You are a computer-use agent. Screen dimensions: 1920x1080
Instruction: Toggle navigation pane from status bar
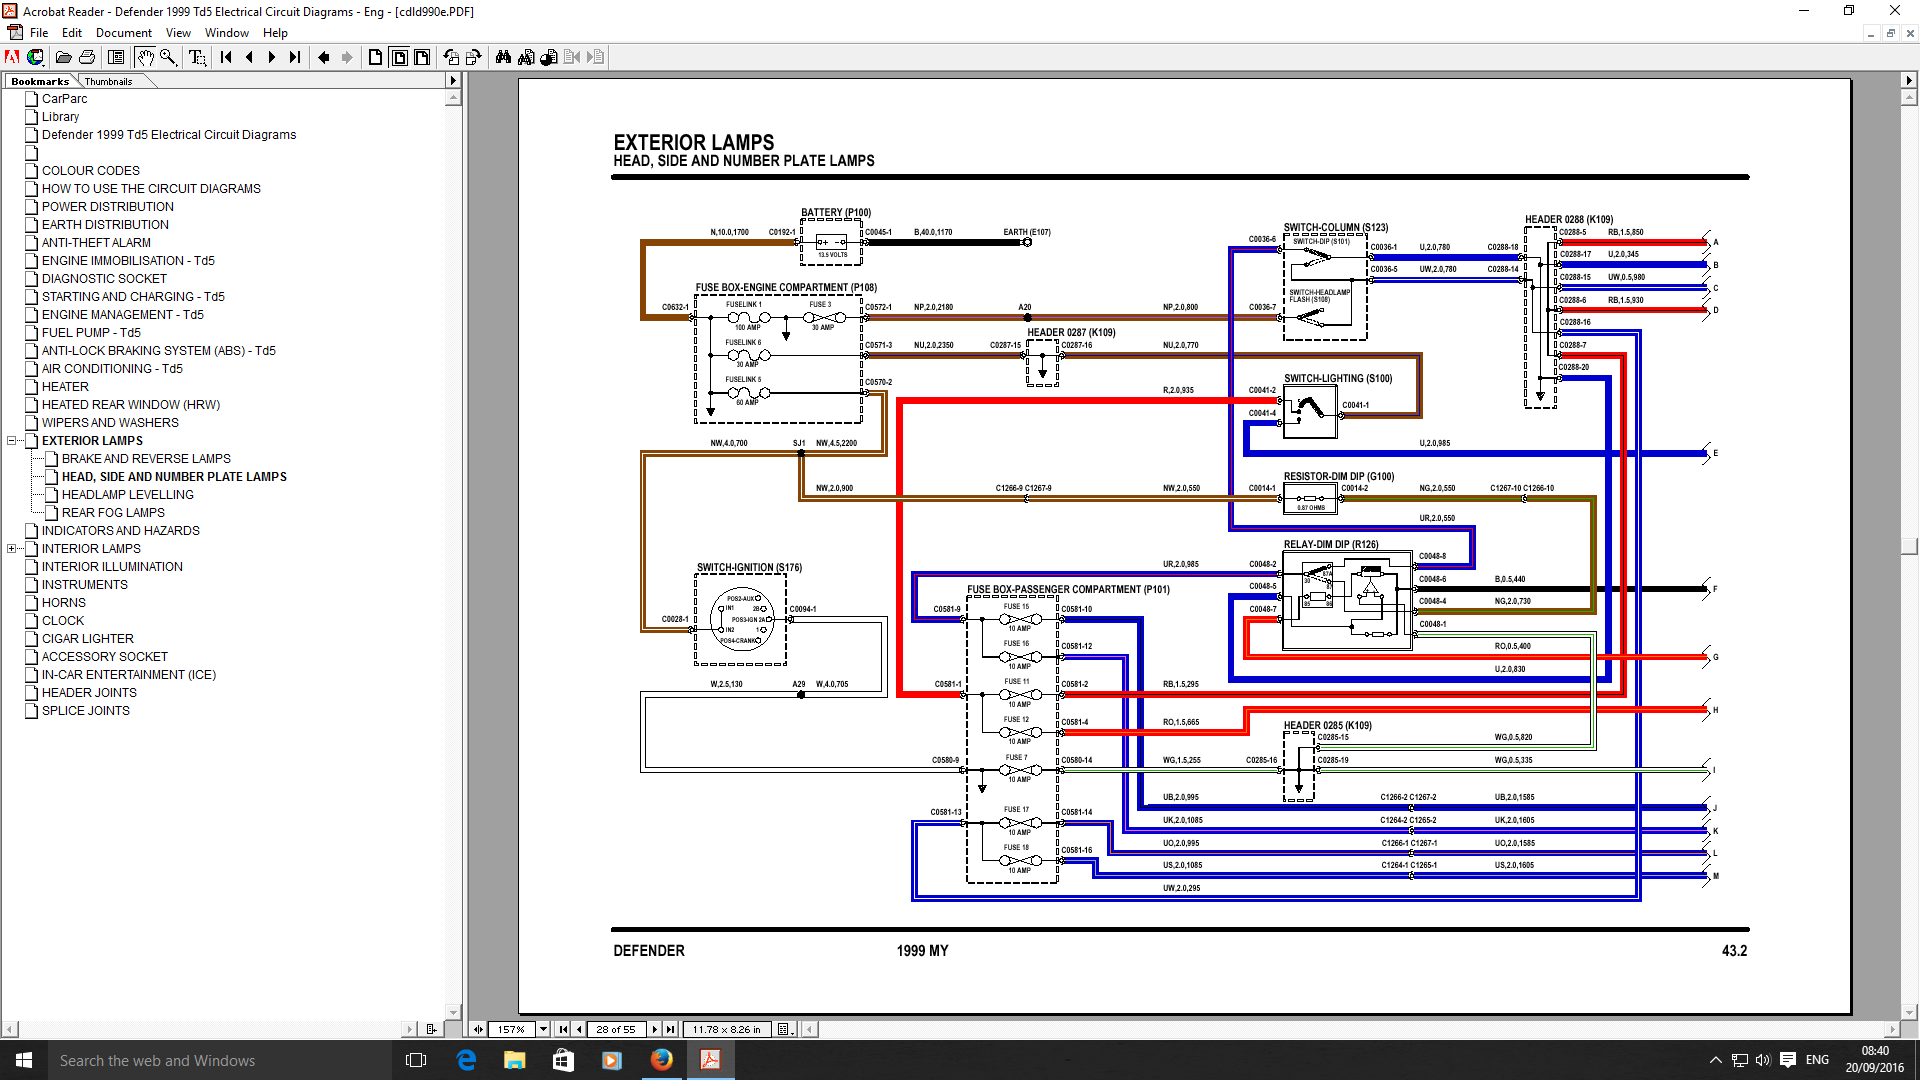click(478, 1029)
